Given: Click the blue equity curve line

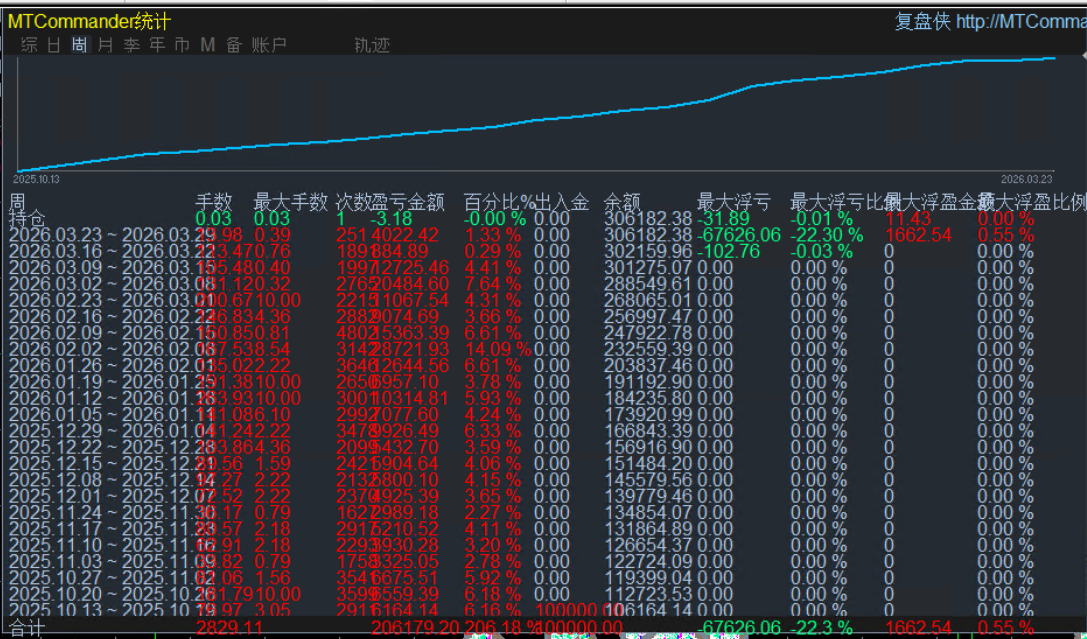Looking at the screenshot, I should click(535, 120).
